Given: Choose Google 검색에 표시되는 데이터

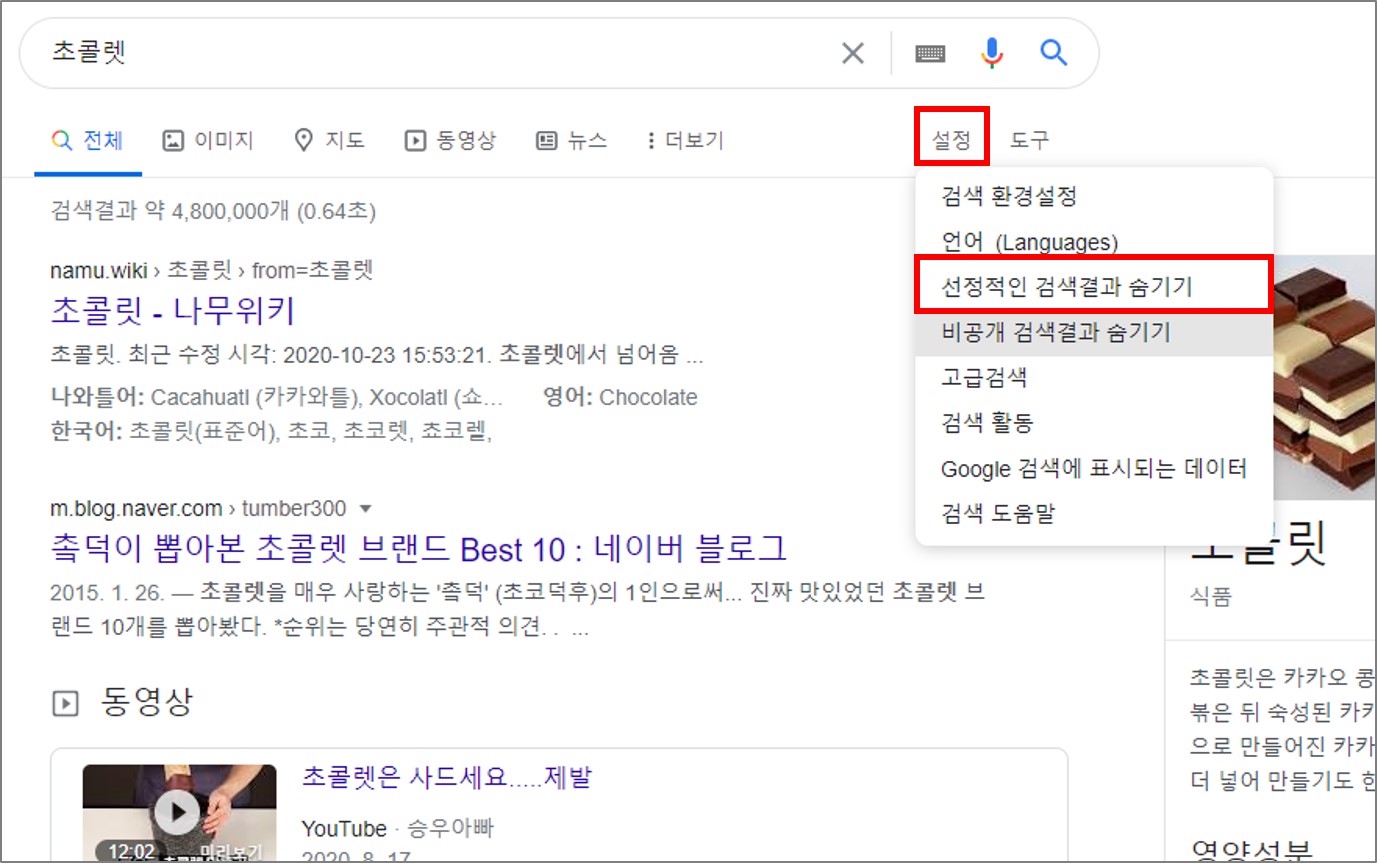Looking at the screenshot, I should point(1094,469).
